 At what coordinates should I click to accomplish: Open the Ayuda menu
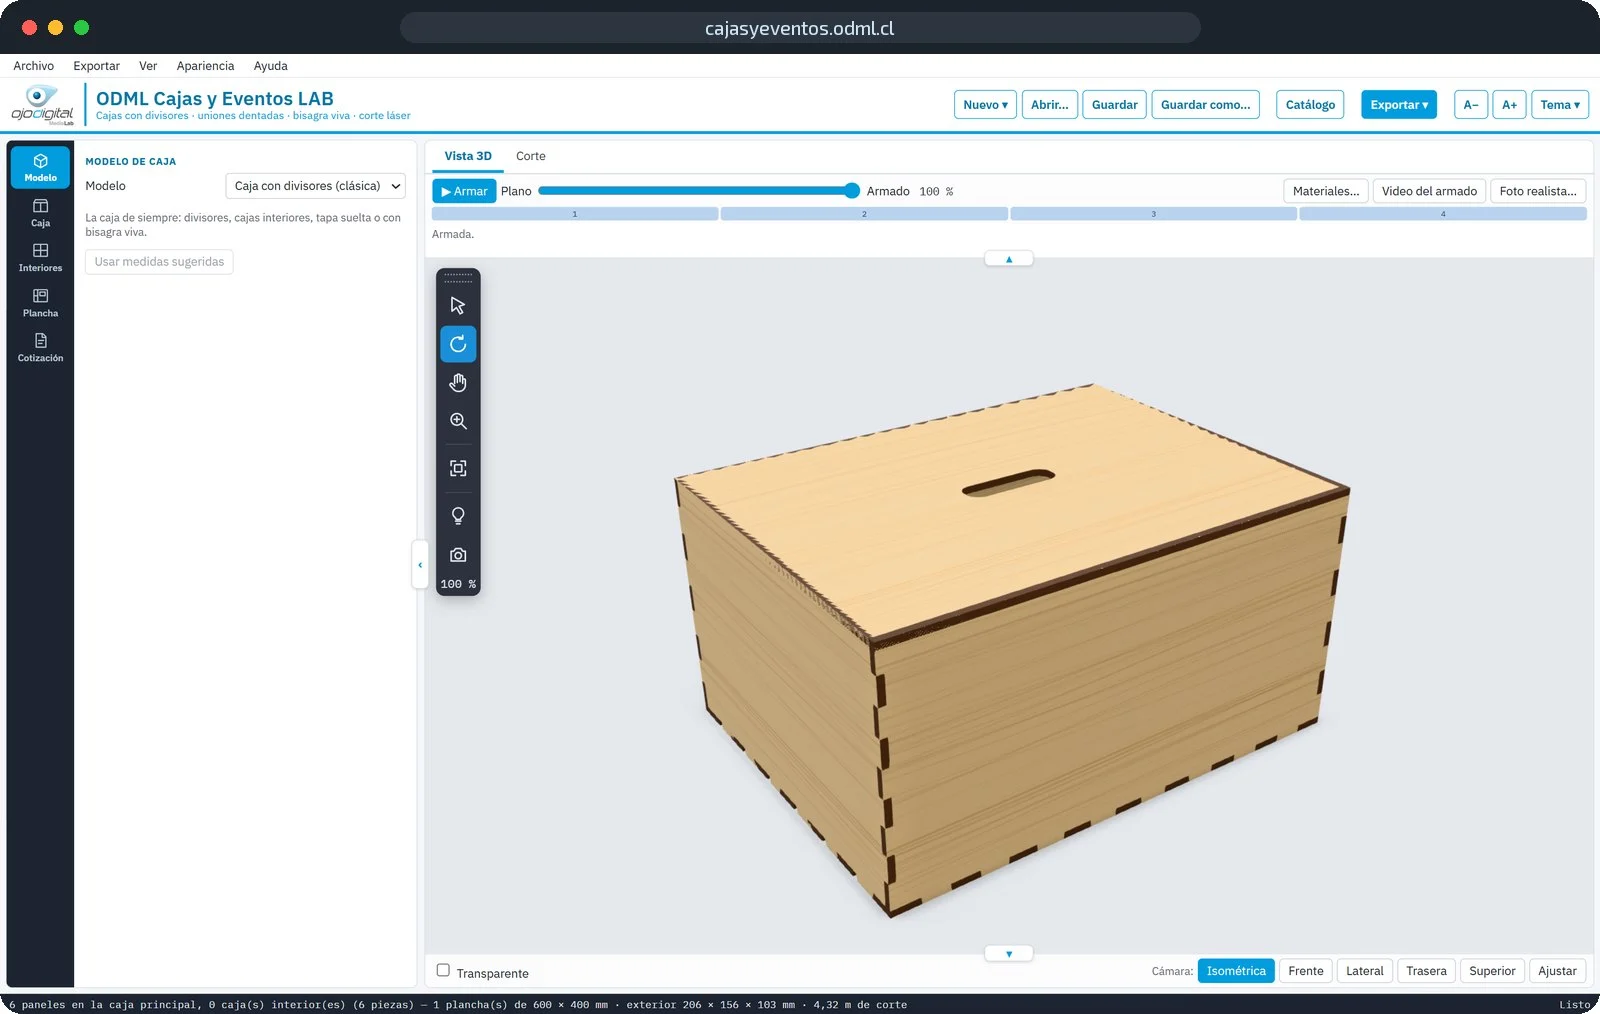coord(270,66)
